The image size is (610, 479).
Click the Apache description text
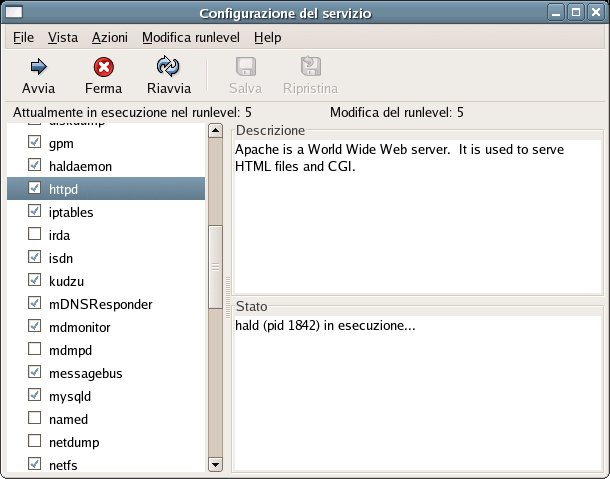click(x=400, y=158)
